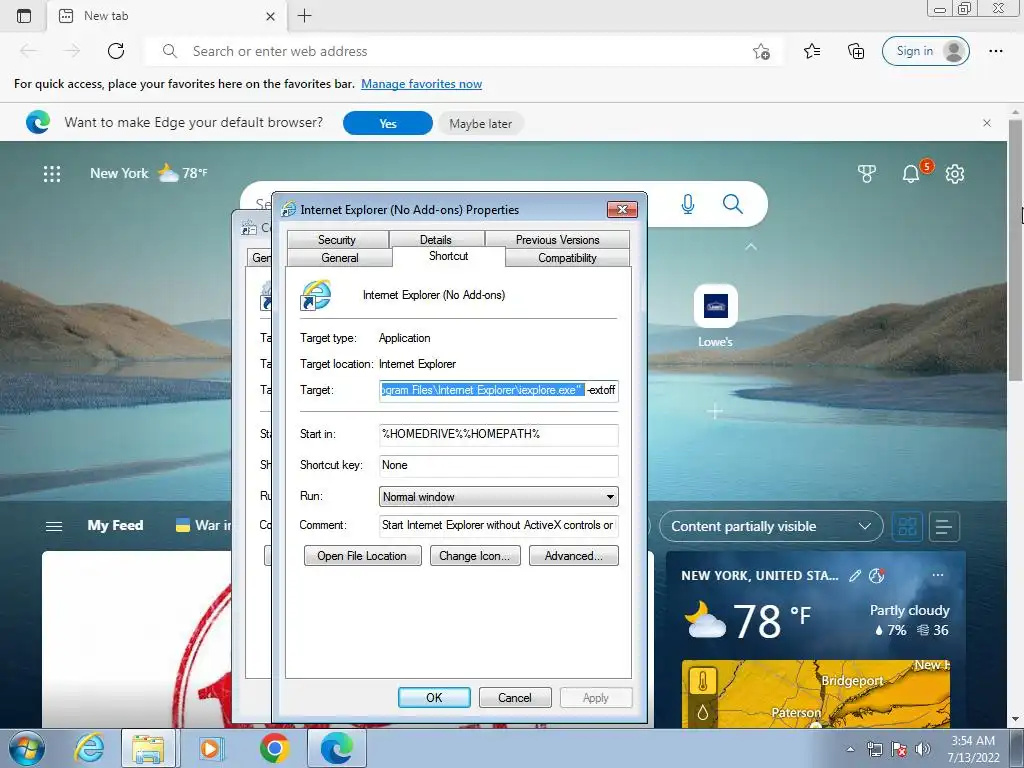The image size is (1024, 768).
Task: Expand Content partially visible dropdown
Action: [x=771, y=526]
